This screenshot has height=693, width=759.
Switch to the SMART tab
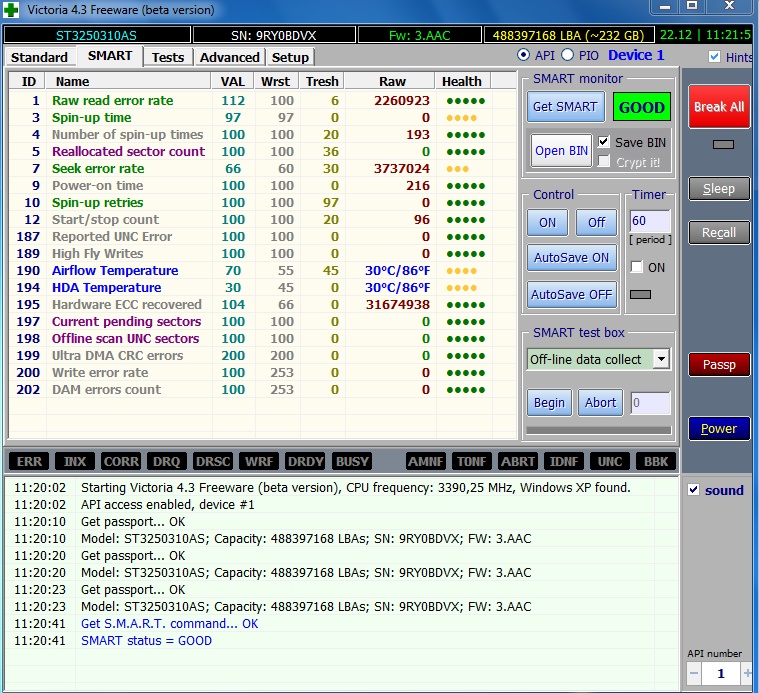click(x=110, y=56)
